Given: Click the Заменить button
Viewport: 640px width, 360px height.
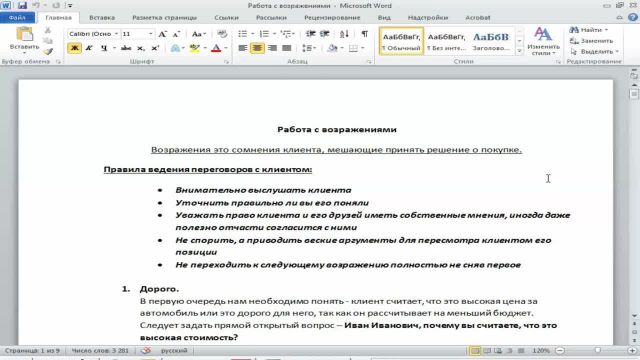Looking at the screenshot, I should 591,41.
